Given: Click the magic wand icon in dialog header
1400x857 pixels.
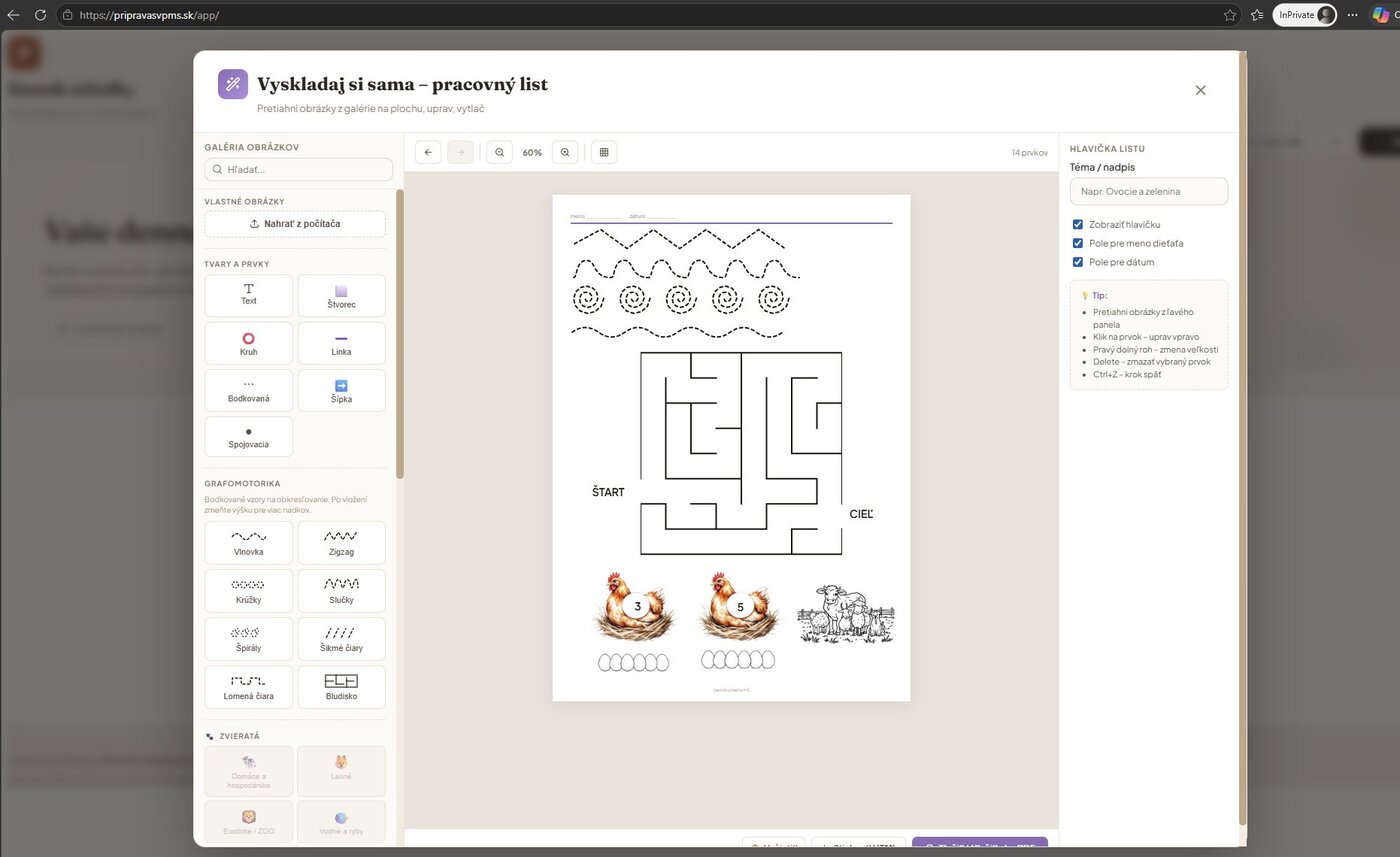Looking at the screenshot, I should pos(233,84).
